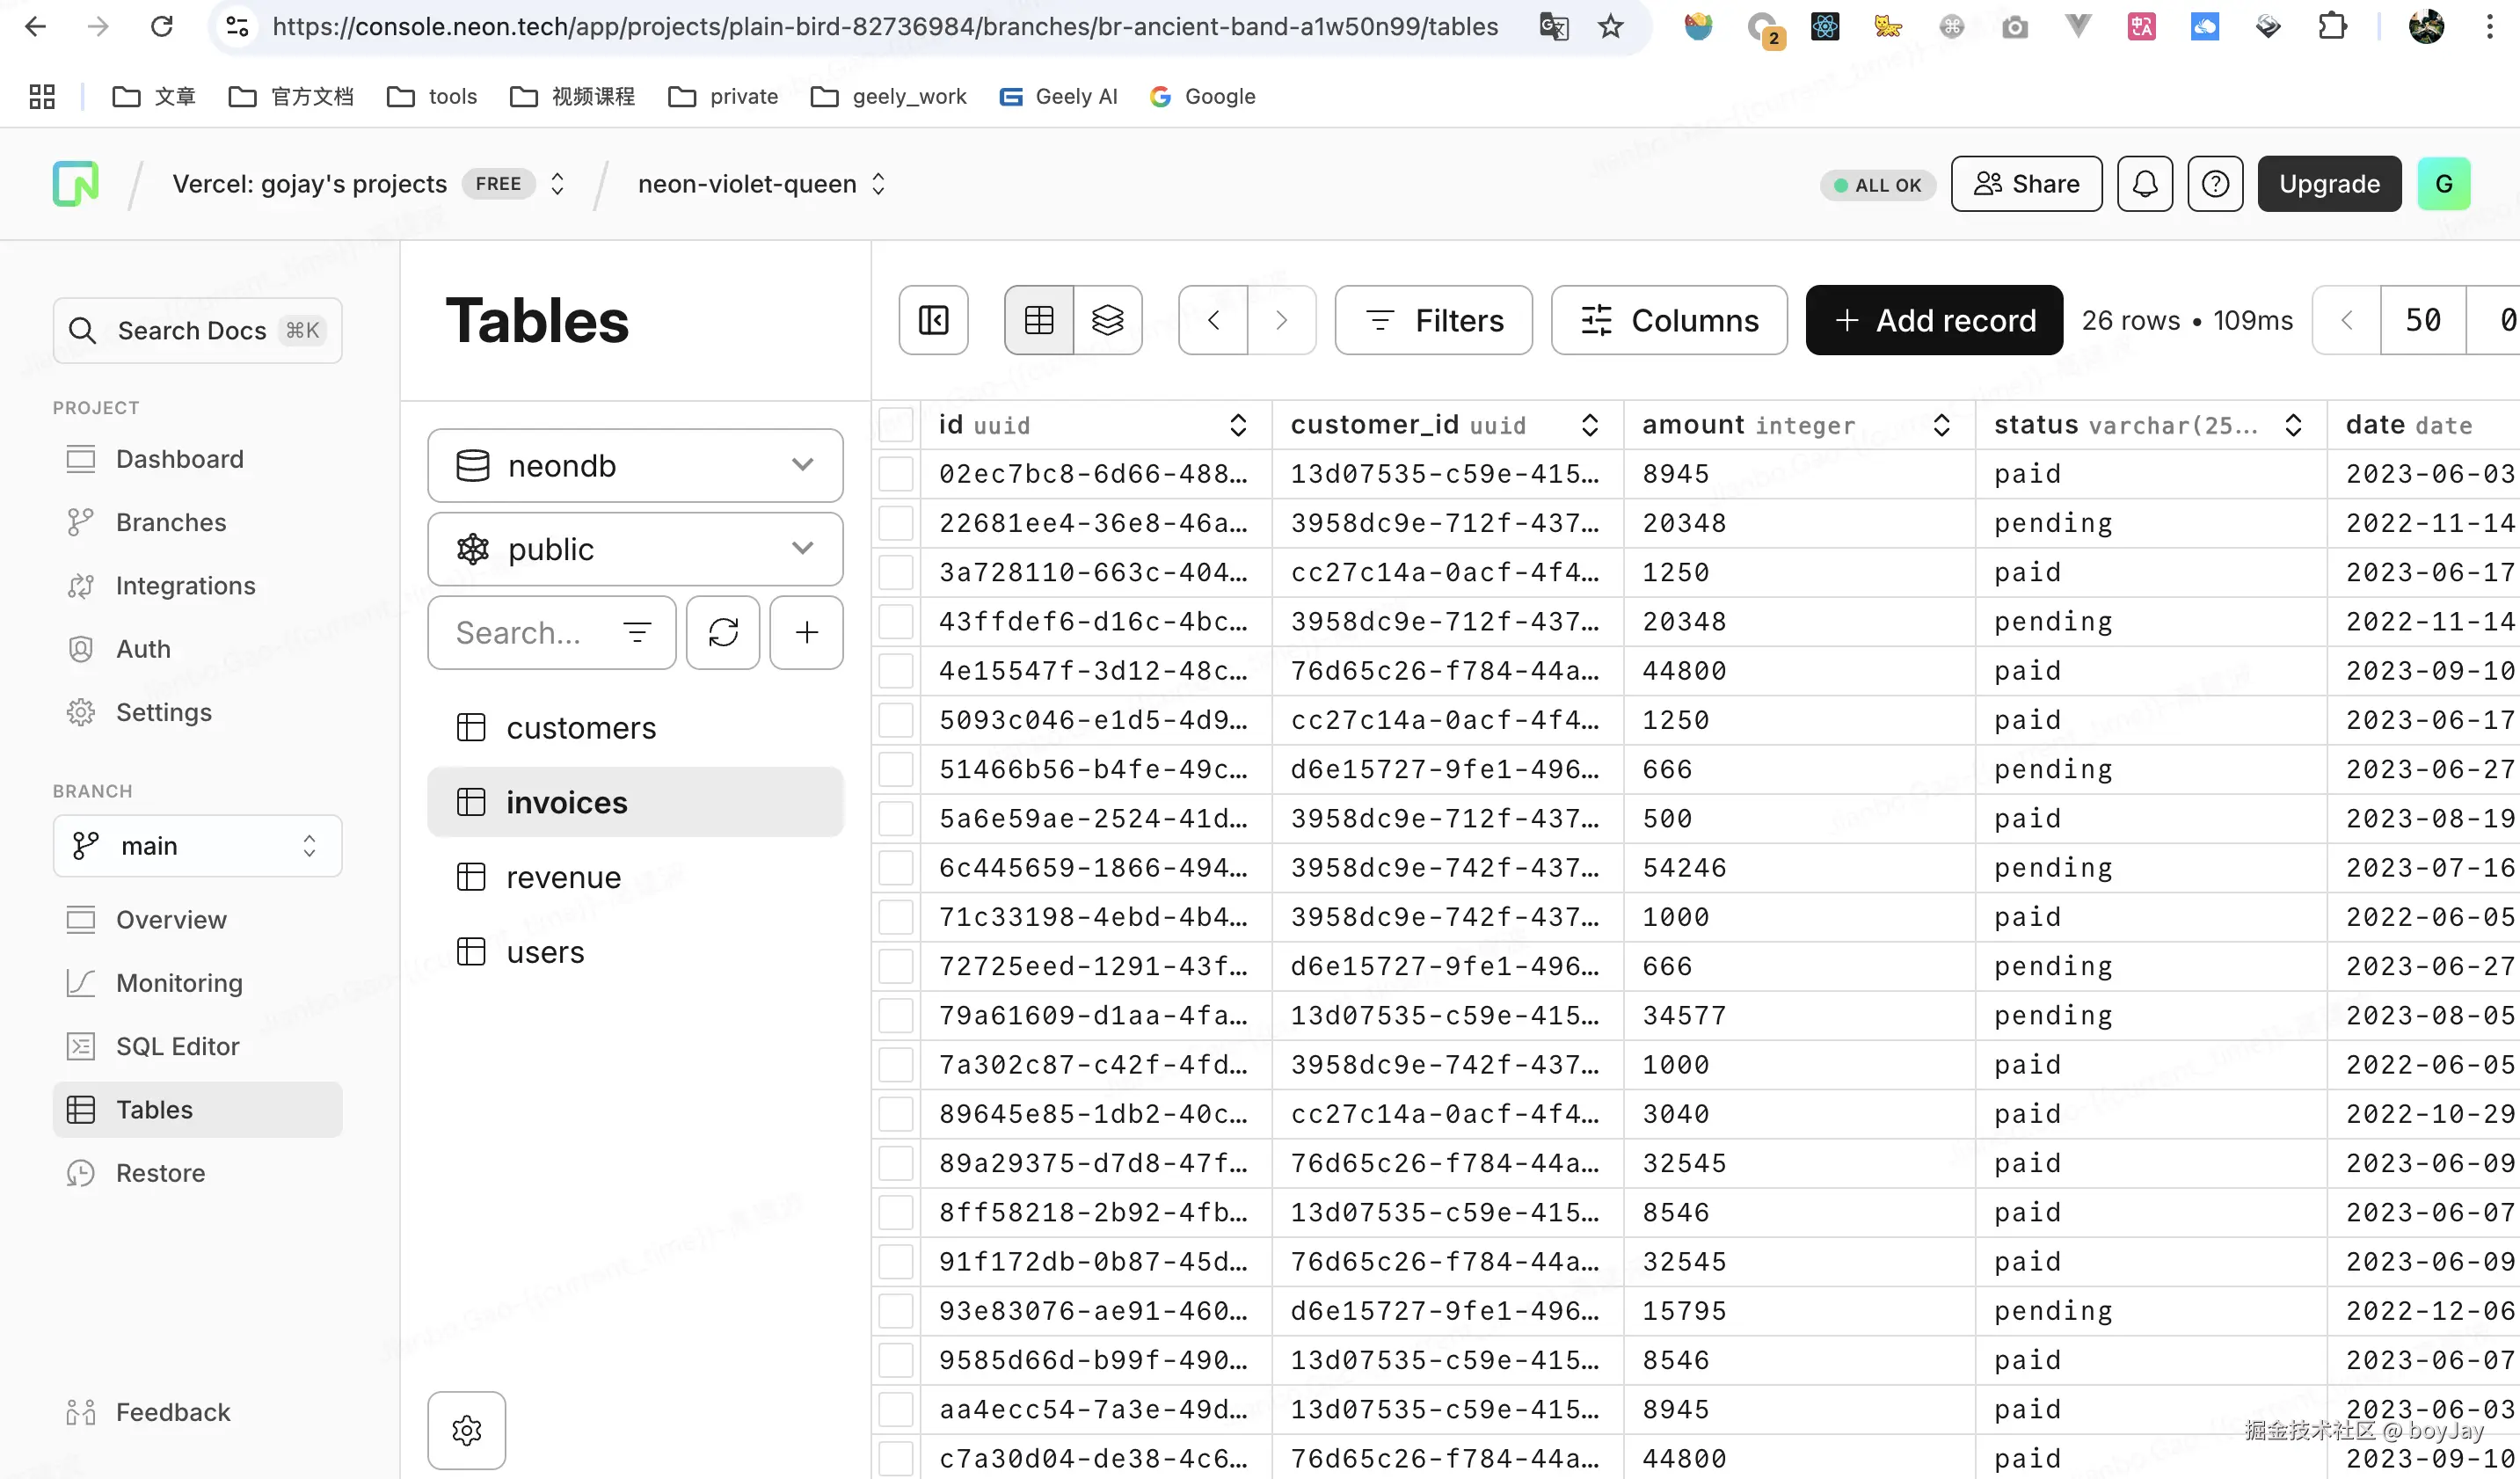Toggle the select-all rows header checkbox
2520x1479 pixels.
(x=896, y=425)
